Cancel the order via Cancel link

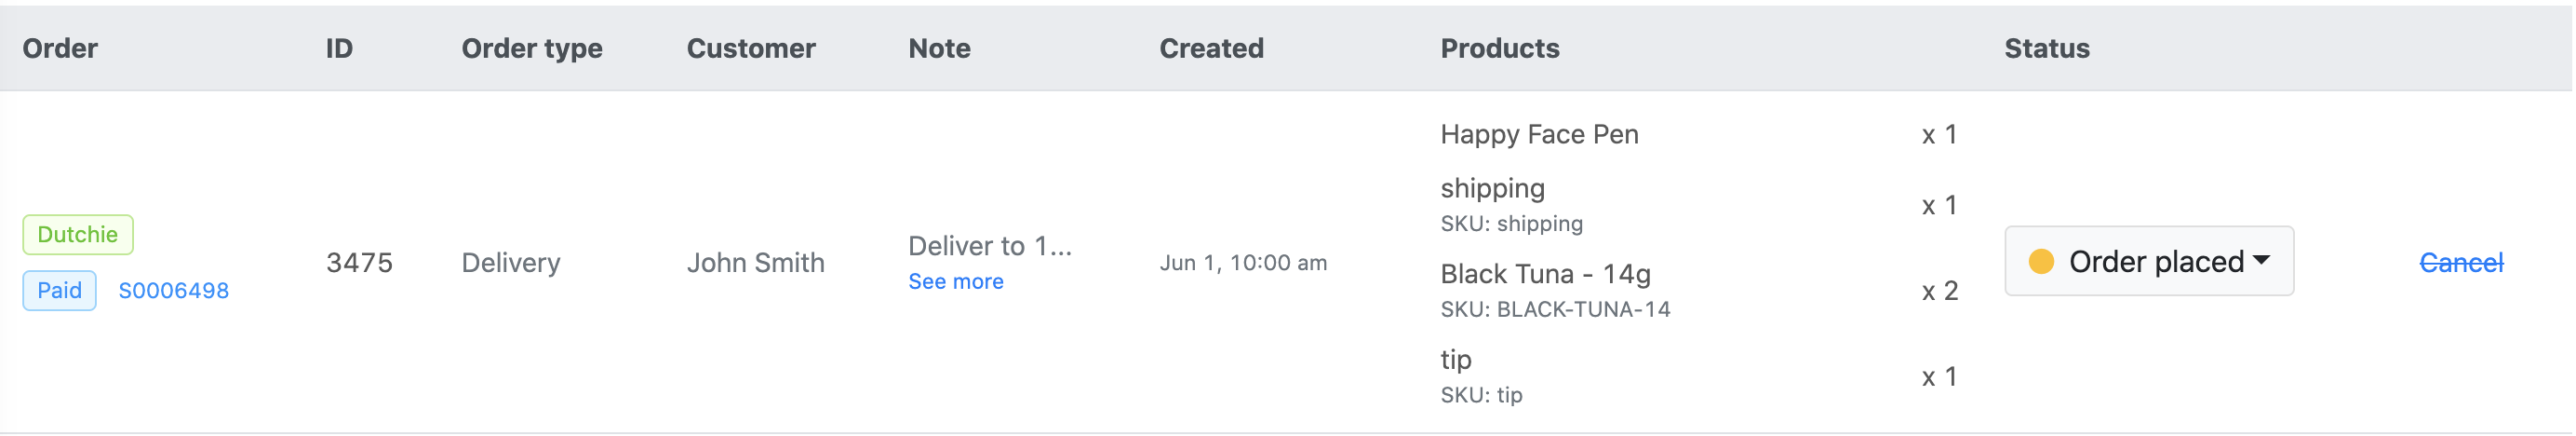point(2460,263)
